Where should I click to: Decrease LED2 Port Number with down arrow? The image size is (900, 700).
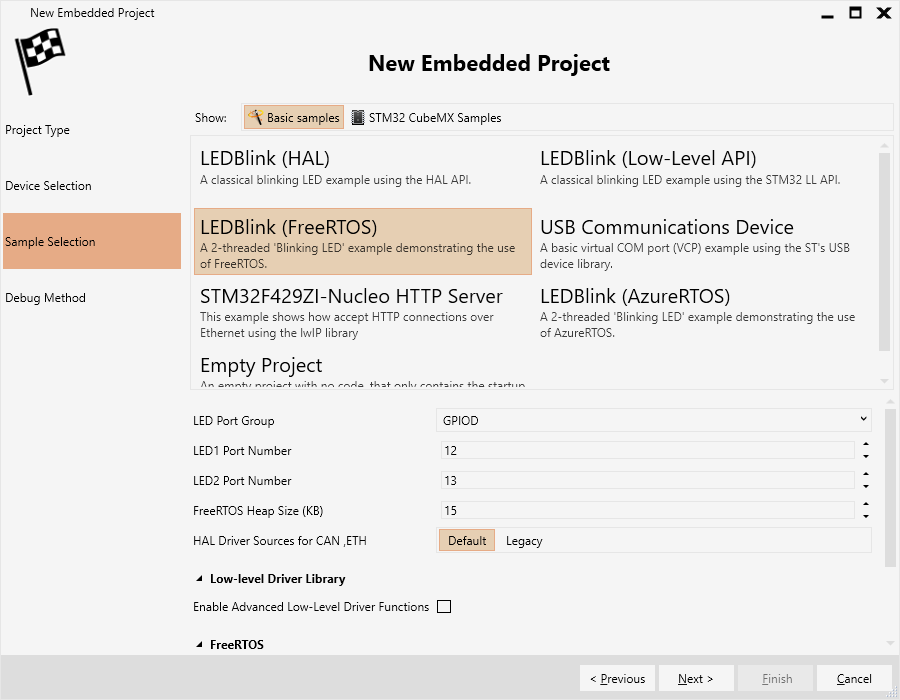[x=866, y=487]
